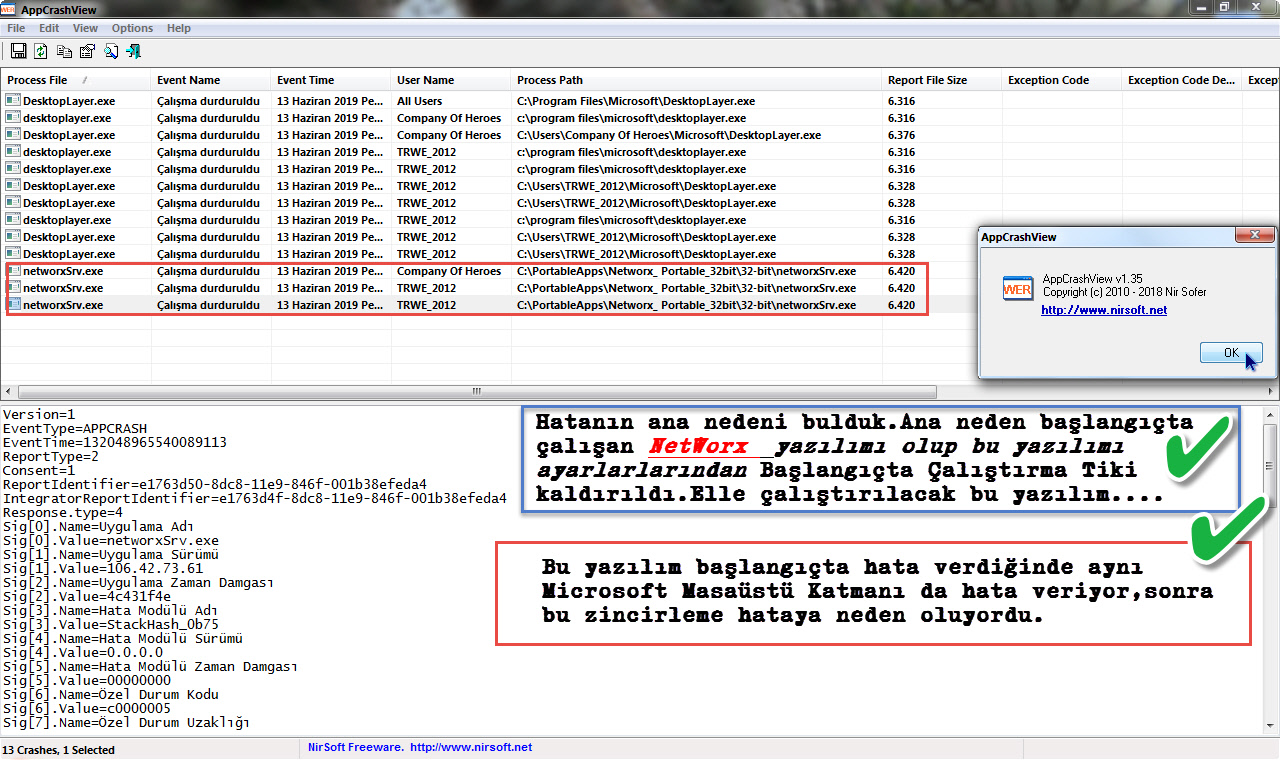Click the Sig[7].Name=Özel Durum Uzaklığı line
The width and height of the screenshot is (1280, 760).
tap(126, 722)
